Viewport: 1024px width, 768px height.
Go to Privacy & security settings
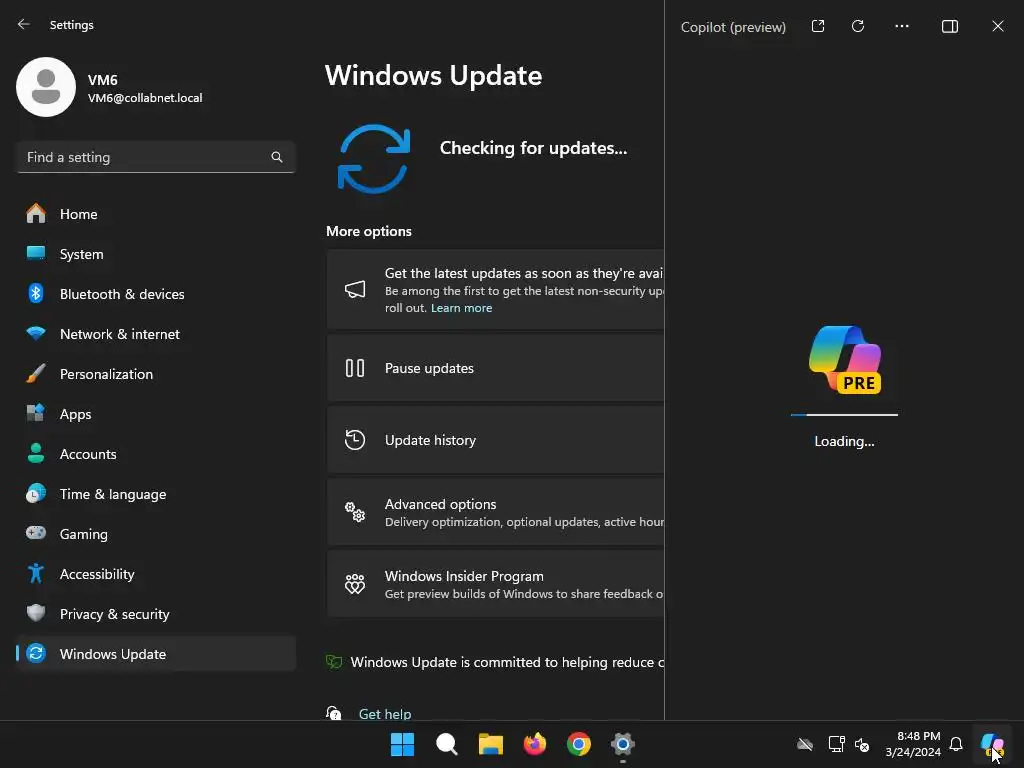tap(156, 614)
